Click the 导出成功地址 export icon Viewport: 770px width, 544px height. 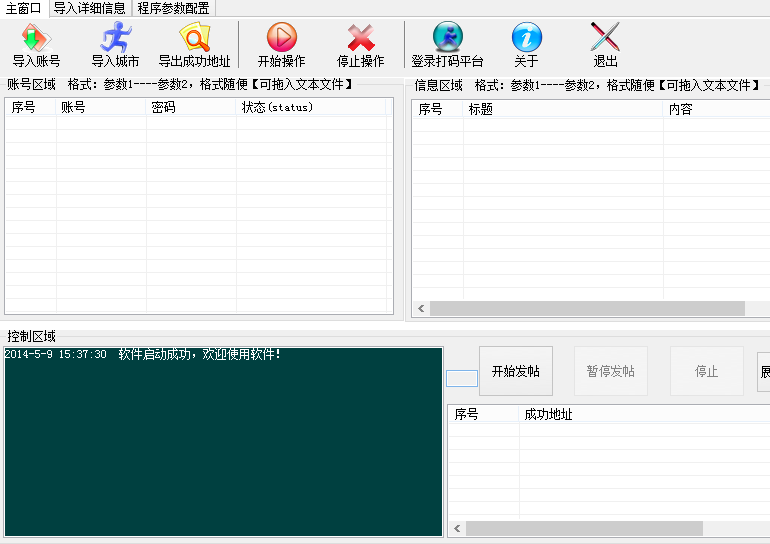(x=194, y=39)
